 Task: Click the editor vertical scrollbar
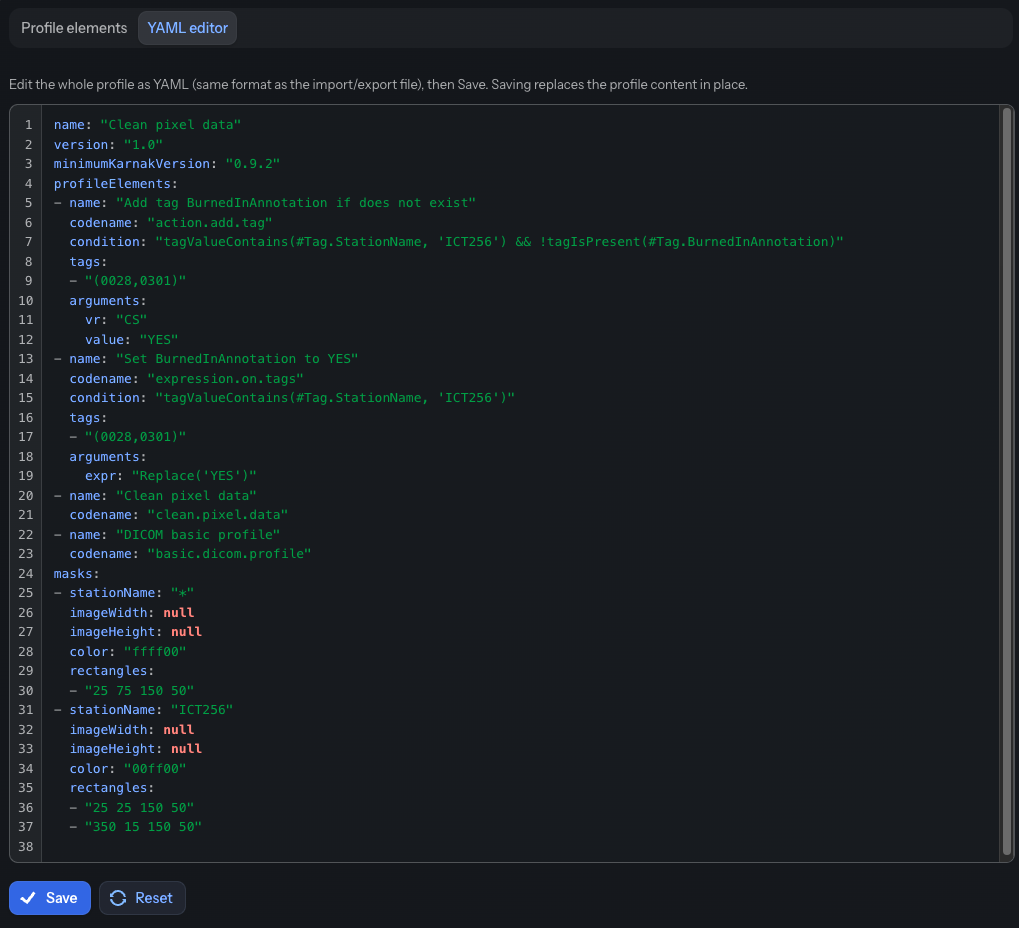1007,481
